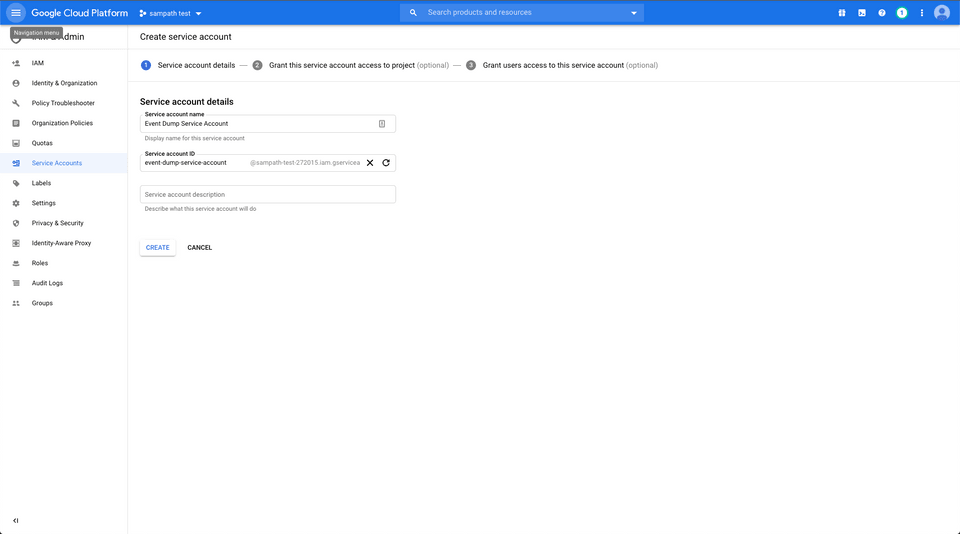Clear the service account ID field
960x534 pixels.
point(370,163)
